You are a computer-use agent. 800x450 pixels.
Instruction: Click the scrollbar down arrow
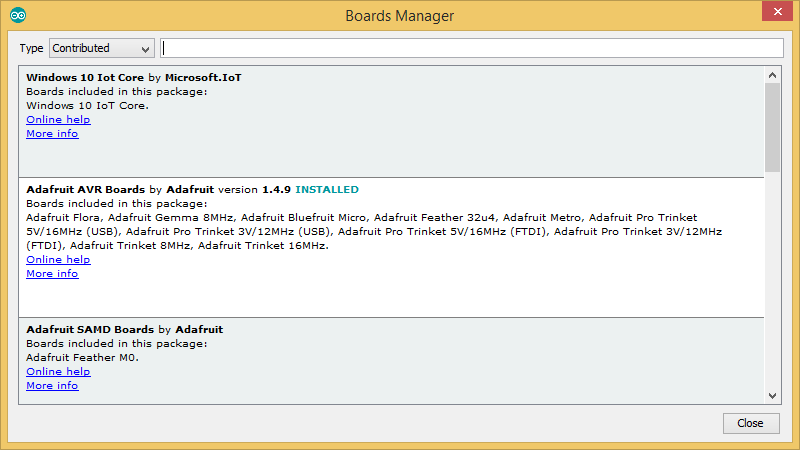pos(772,396)
